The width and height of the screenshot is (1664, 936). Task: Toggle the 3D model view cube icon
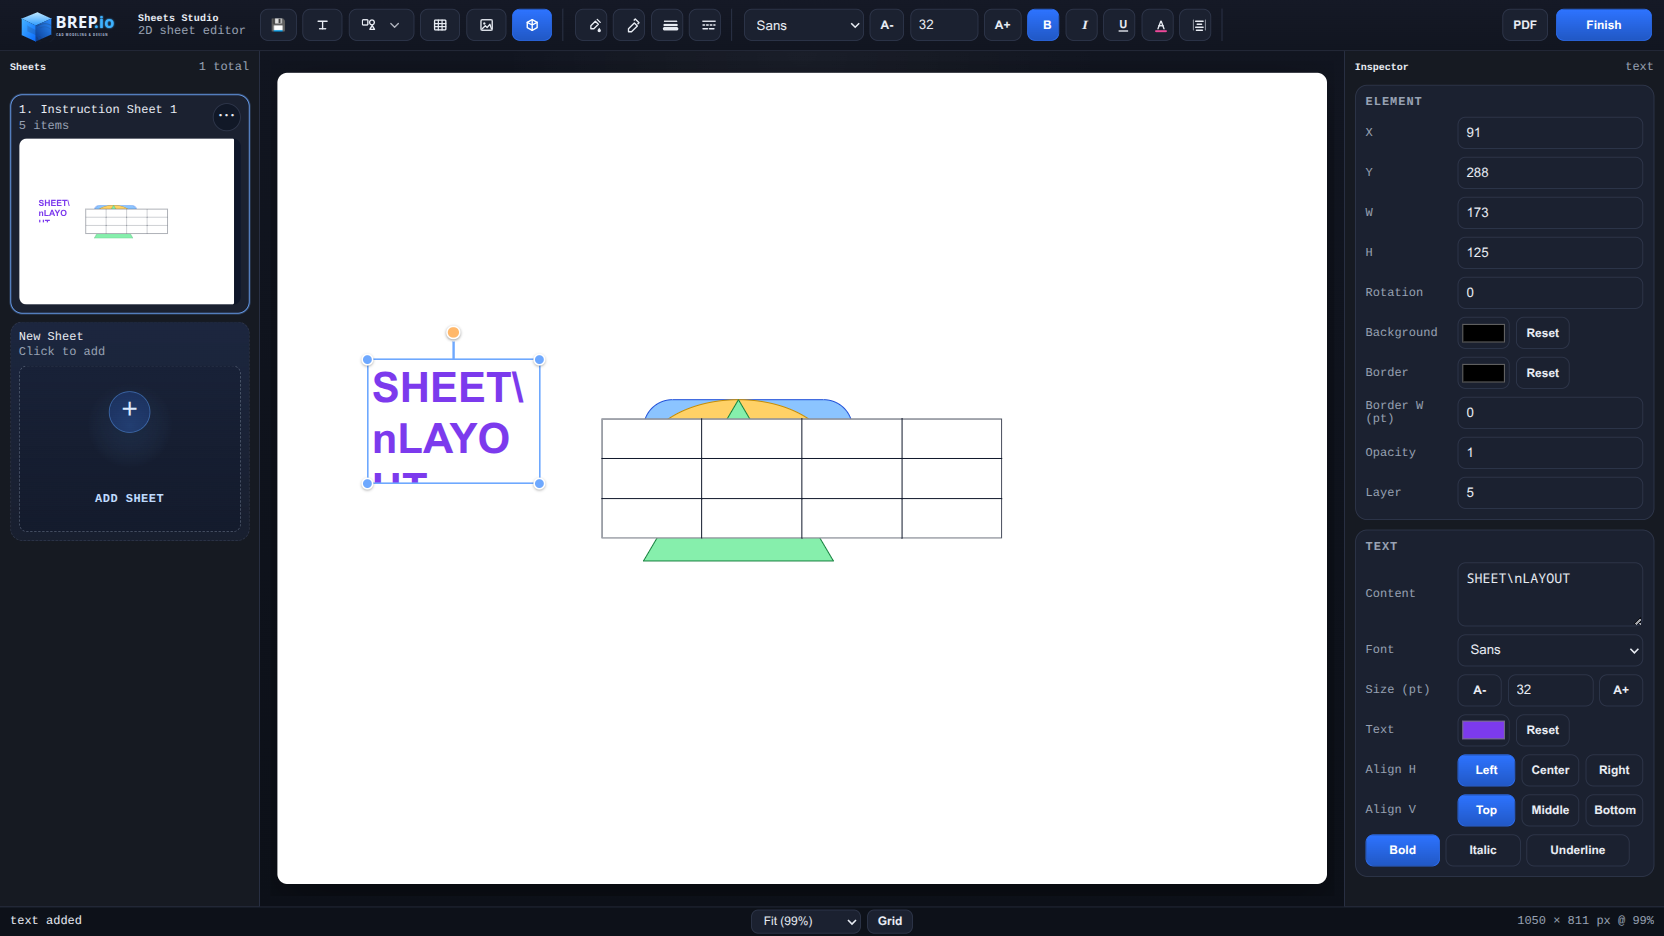click(532, 25)
